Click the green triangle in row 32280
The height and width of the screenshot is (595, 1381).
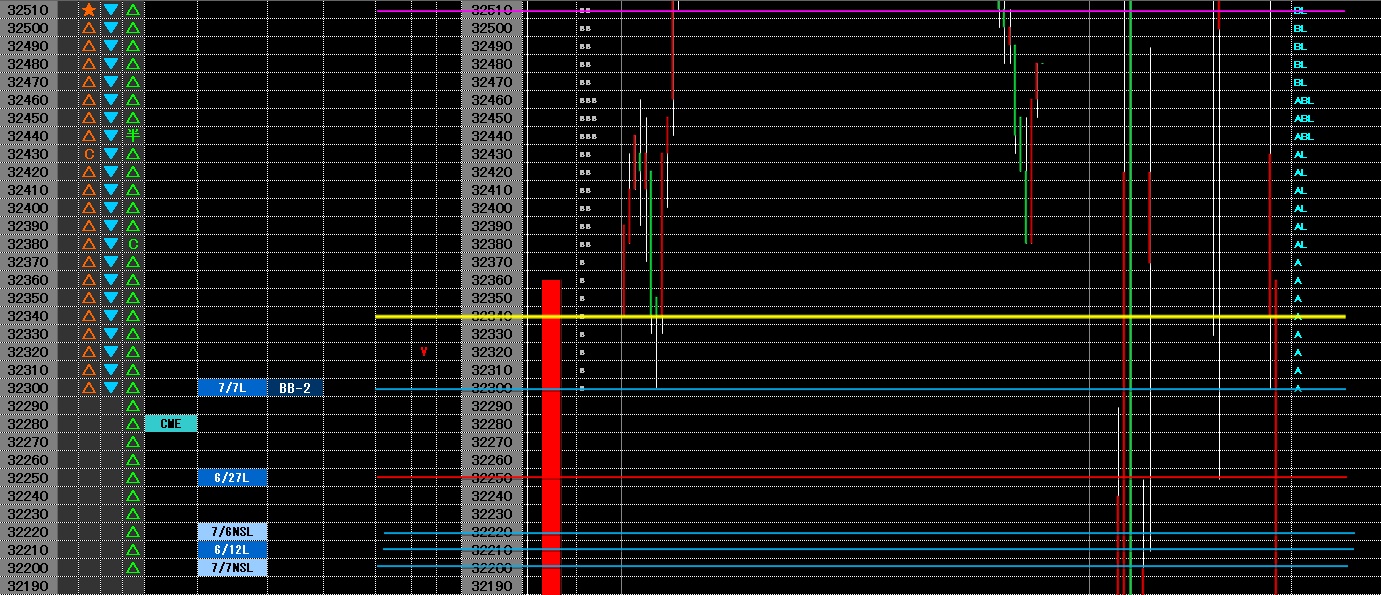coord(133,424)
